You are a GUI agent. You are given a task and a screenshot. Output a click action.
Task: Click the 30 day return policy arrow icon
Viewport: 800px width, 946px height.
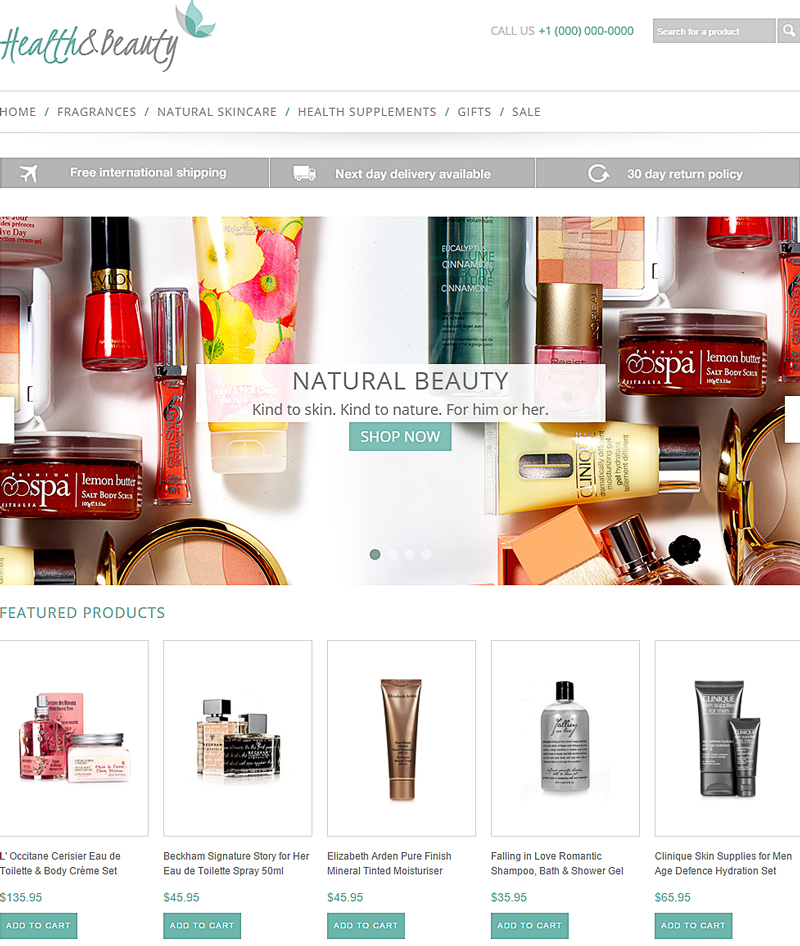pyautogui.click(x=598, y=173)
